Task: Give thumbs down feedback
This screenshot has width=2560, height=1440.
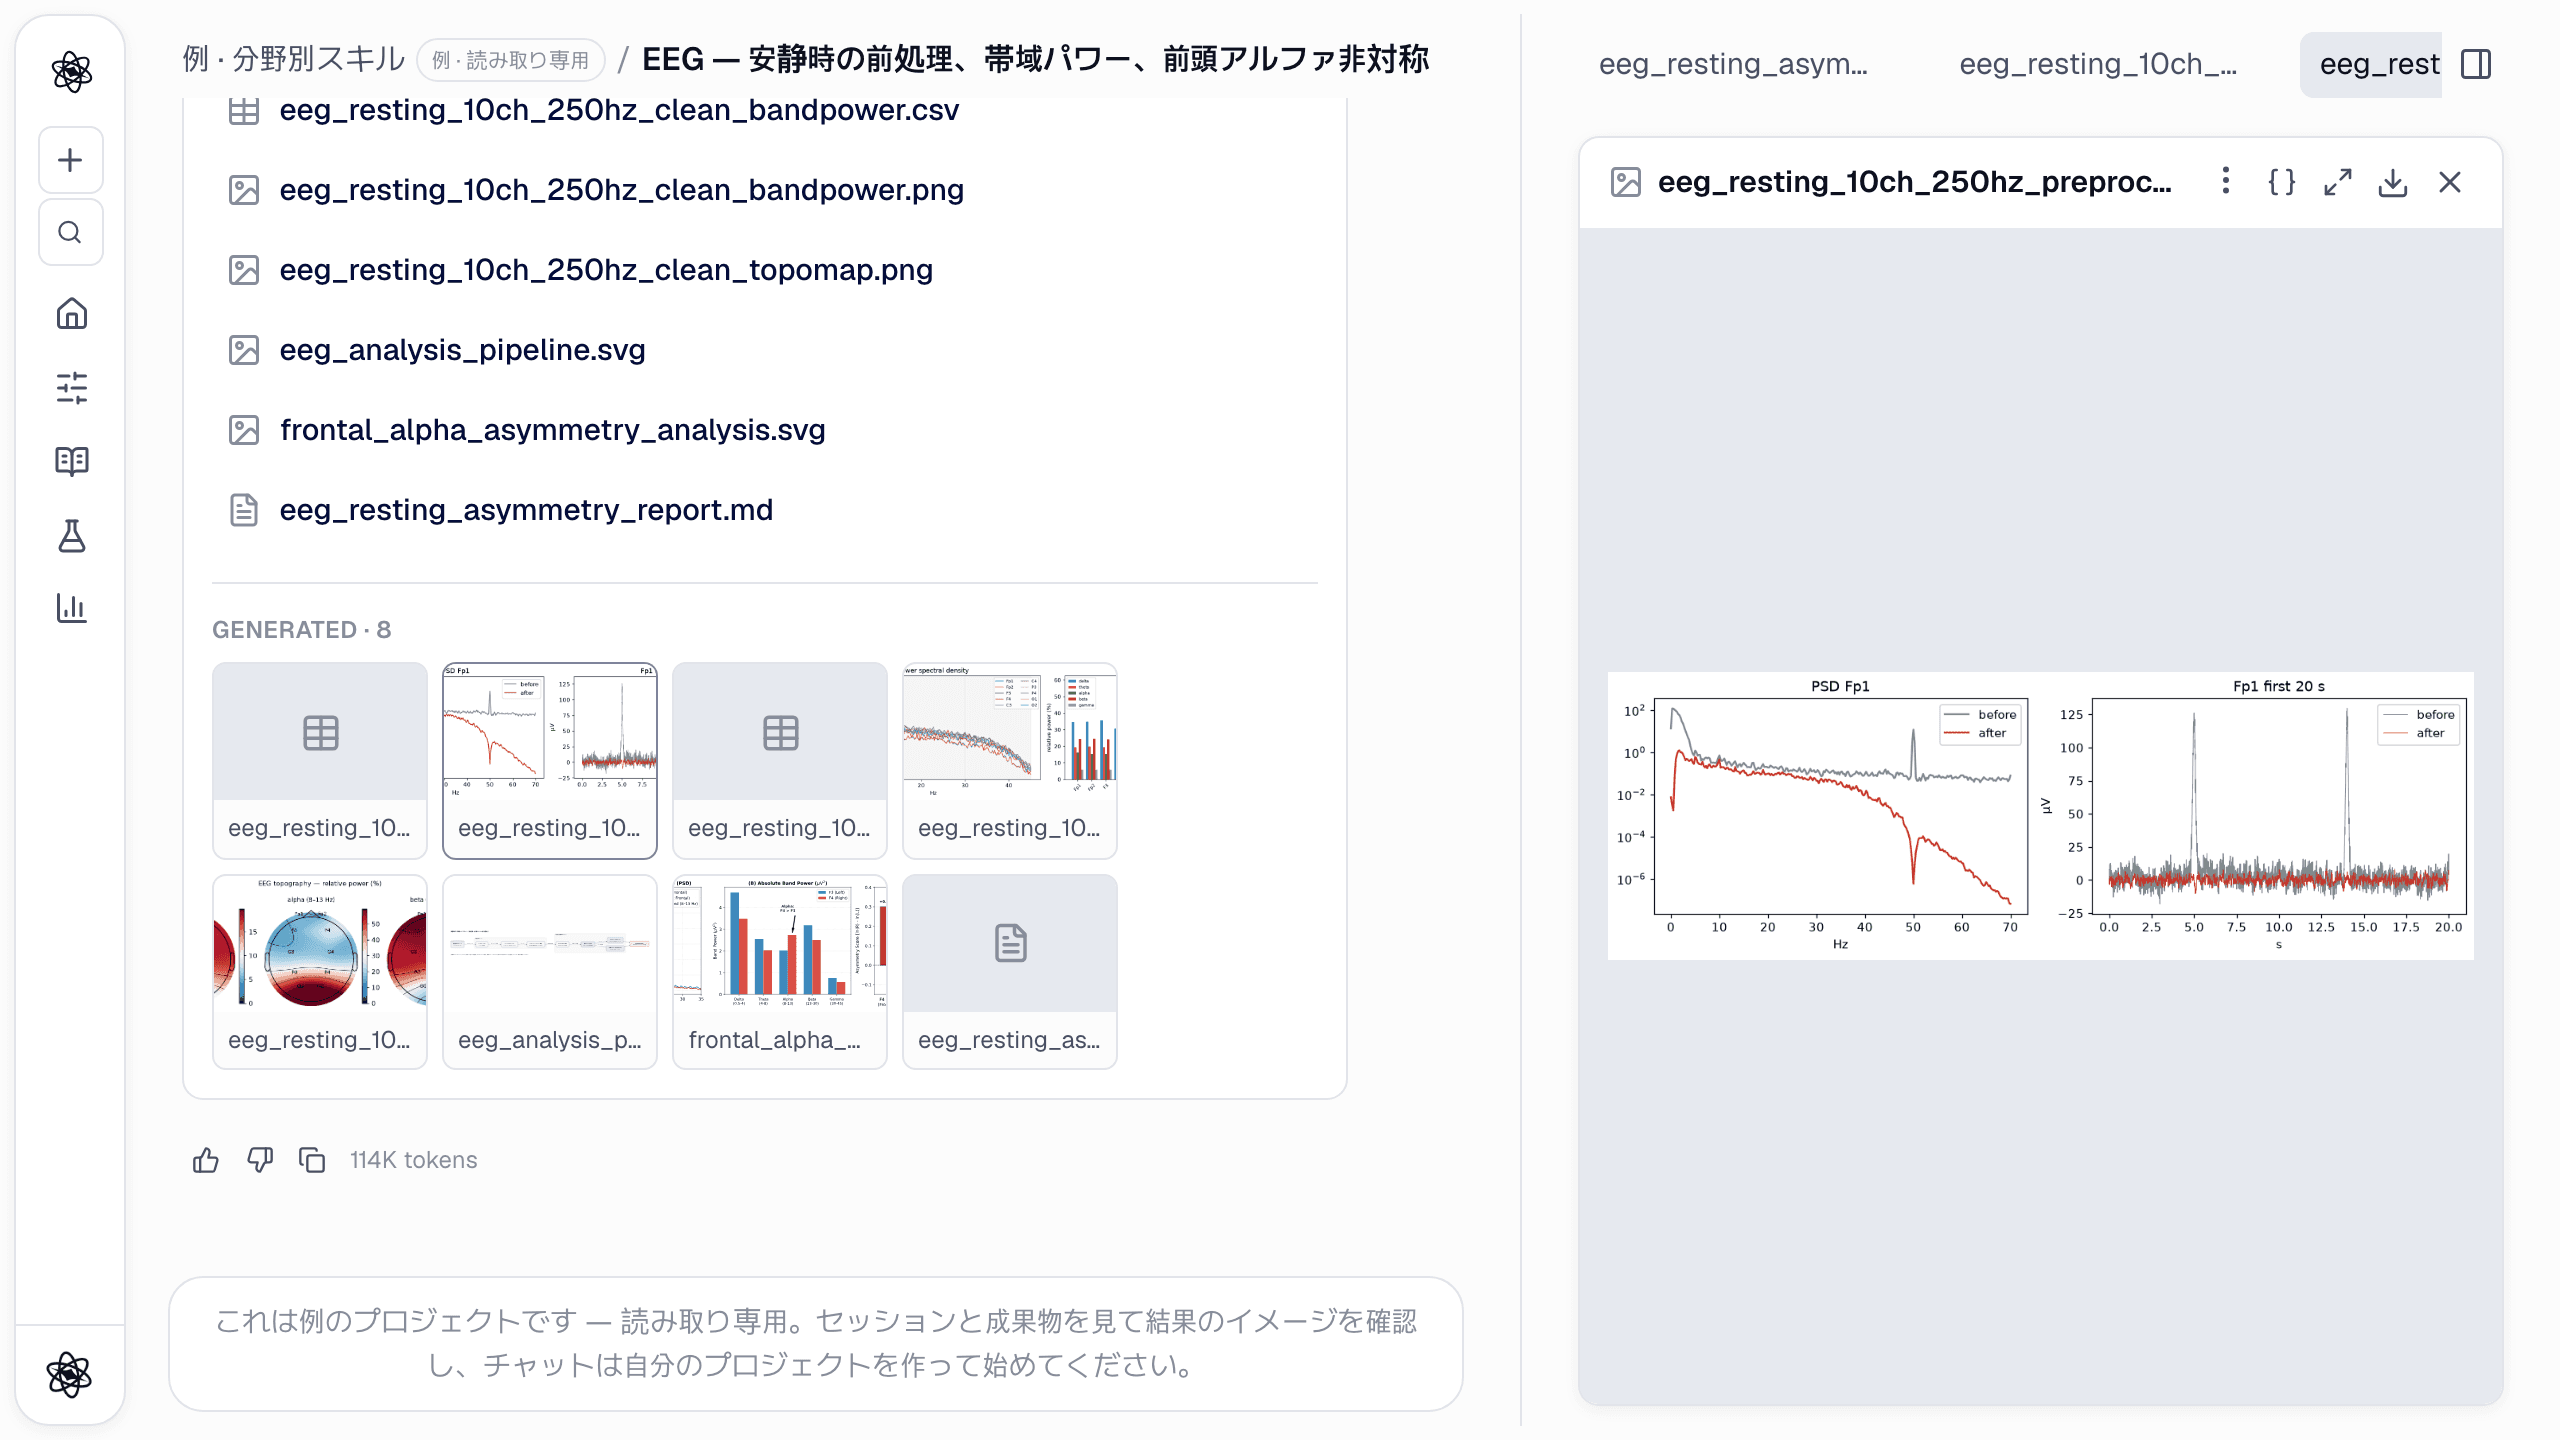Action: [x=260, y=1160]
